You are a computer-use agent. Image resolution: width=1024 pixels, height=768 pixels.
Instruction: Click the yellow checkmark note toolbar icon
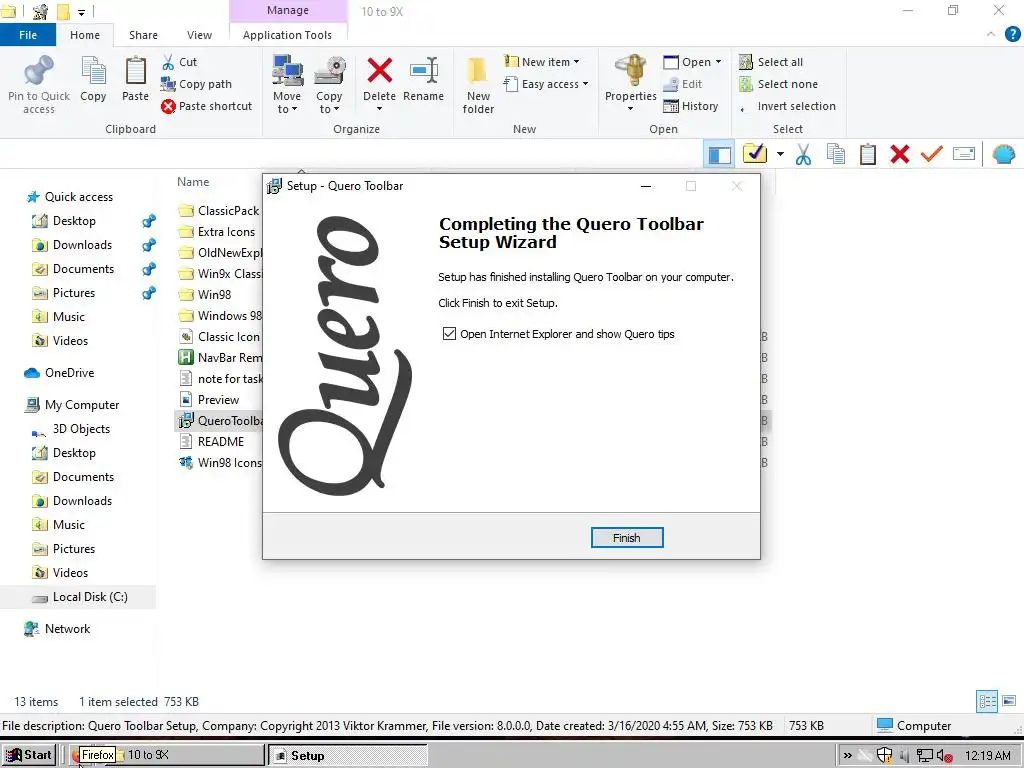(x=754, y=154)
